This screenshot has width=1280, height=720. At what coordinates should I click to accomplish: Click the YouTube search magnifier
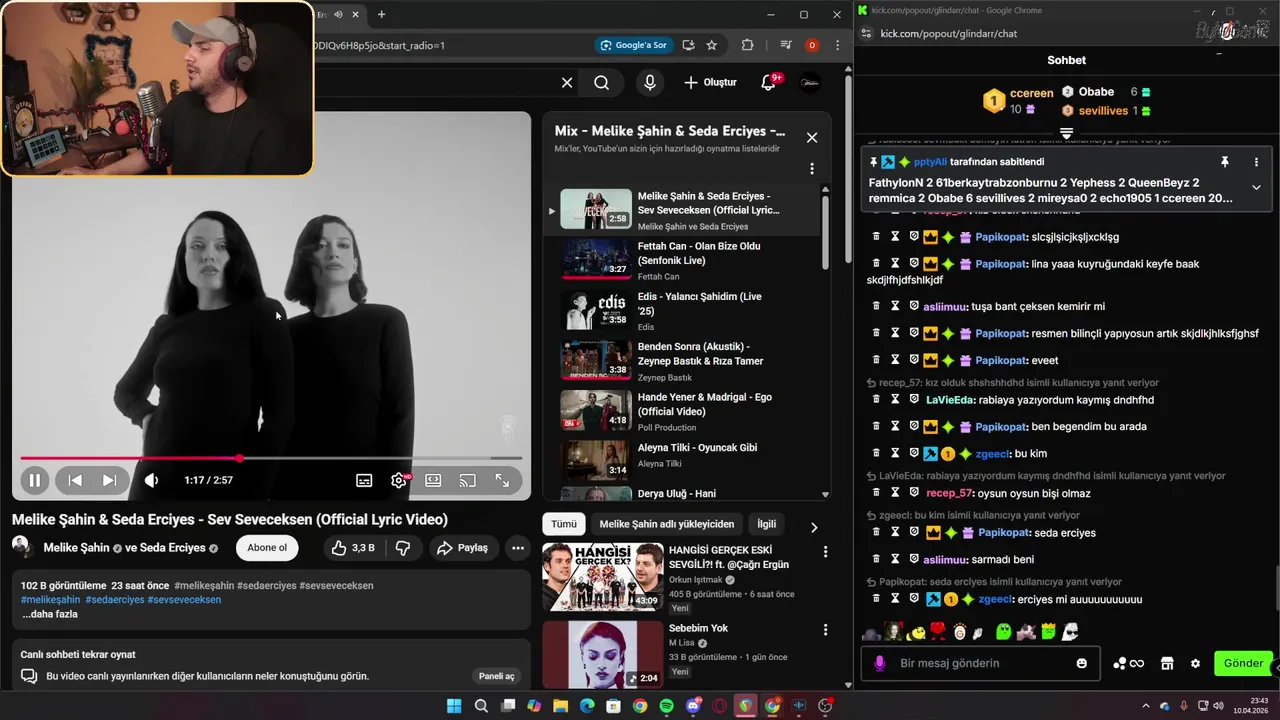point(601,83)
